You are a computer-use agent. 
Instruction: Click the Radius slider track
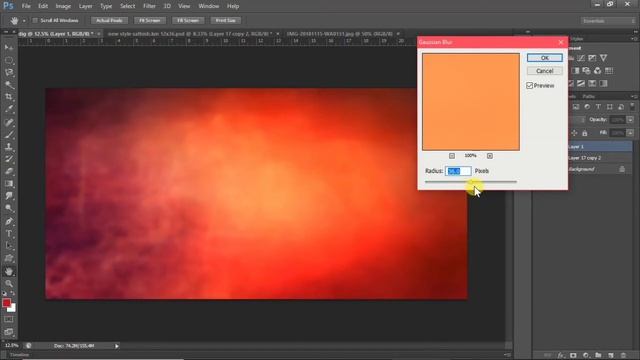coord(471,182)
